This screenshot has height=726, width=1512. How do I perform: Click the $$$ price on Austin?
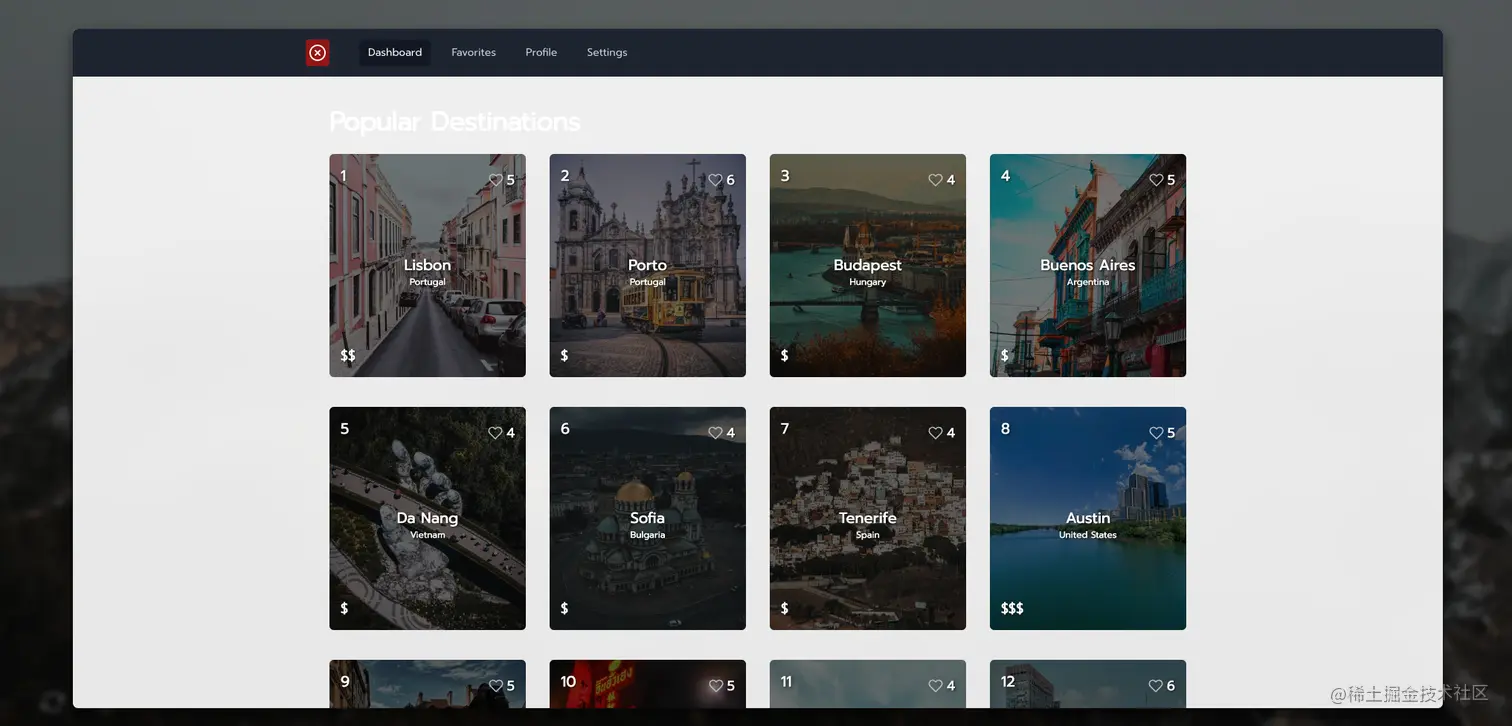tap(1012, 609)
